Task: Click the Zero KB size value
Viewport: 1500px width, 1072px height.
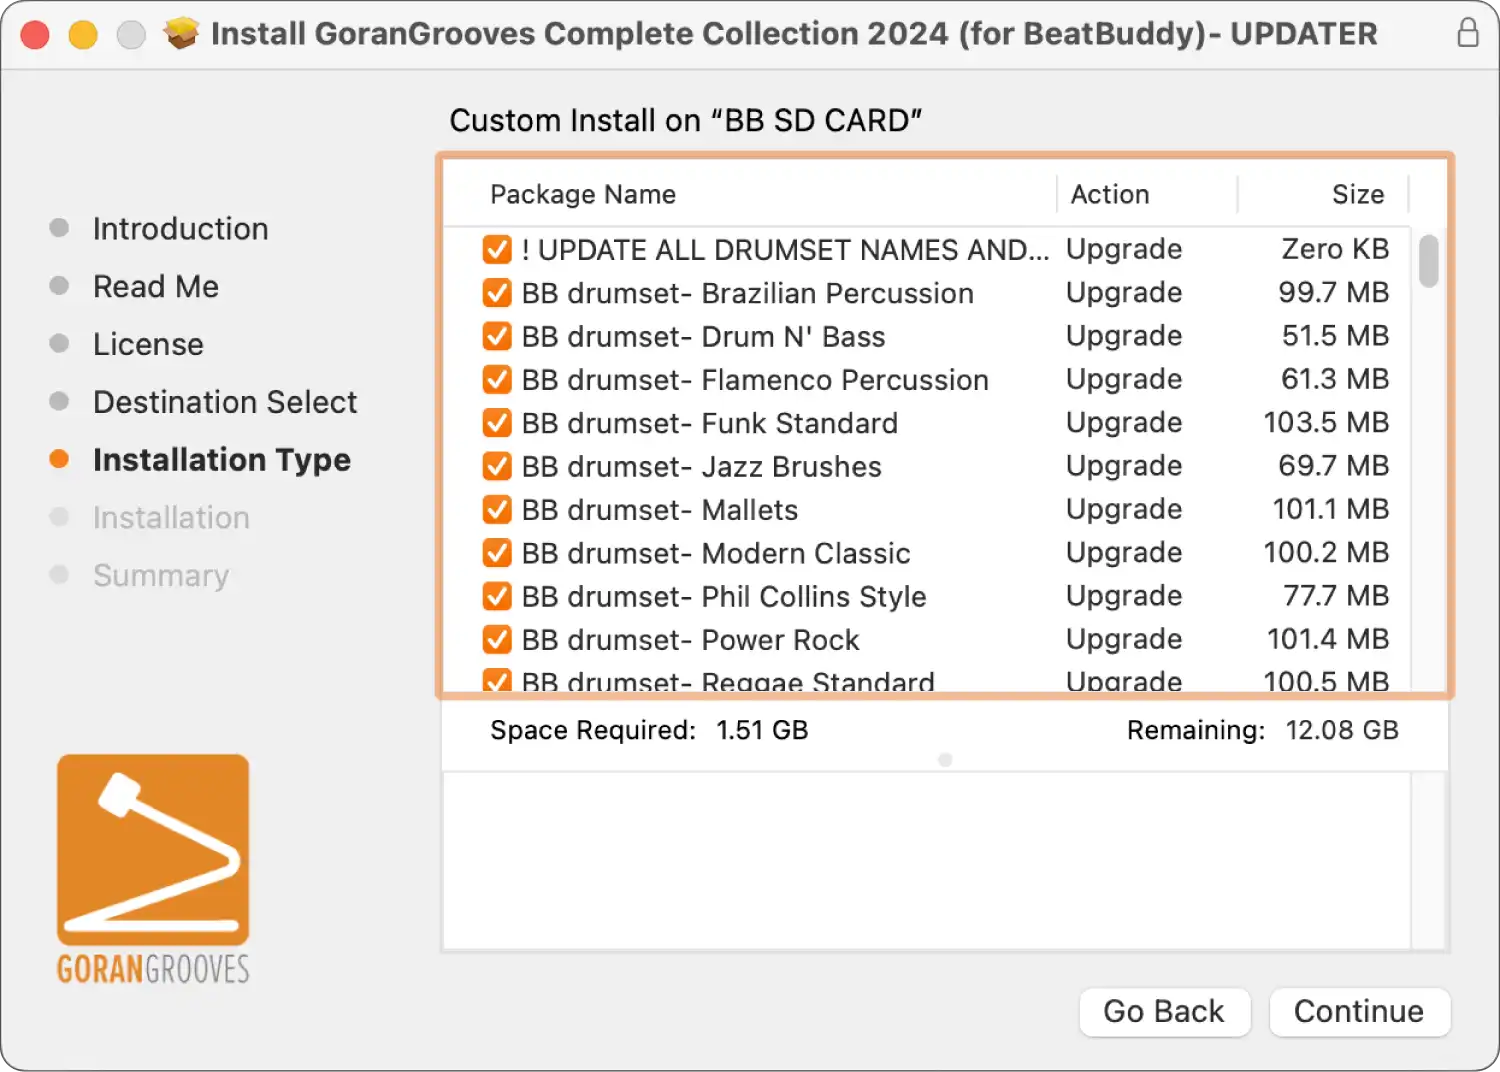Action: (x=1336, y=249)
